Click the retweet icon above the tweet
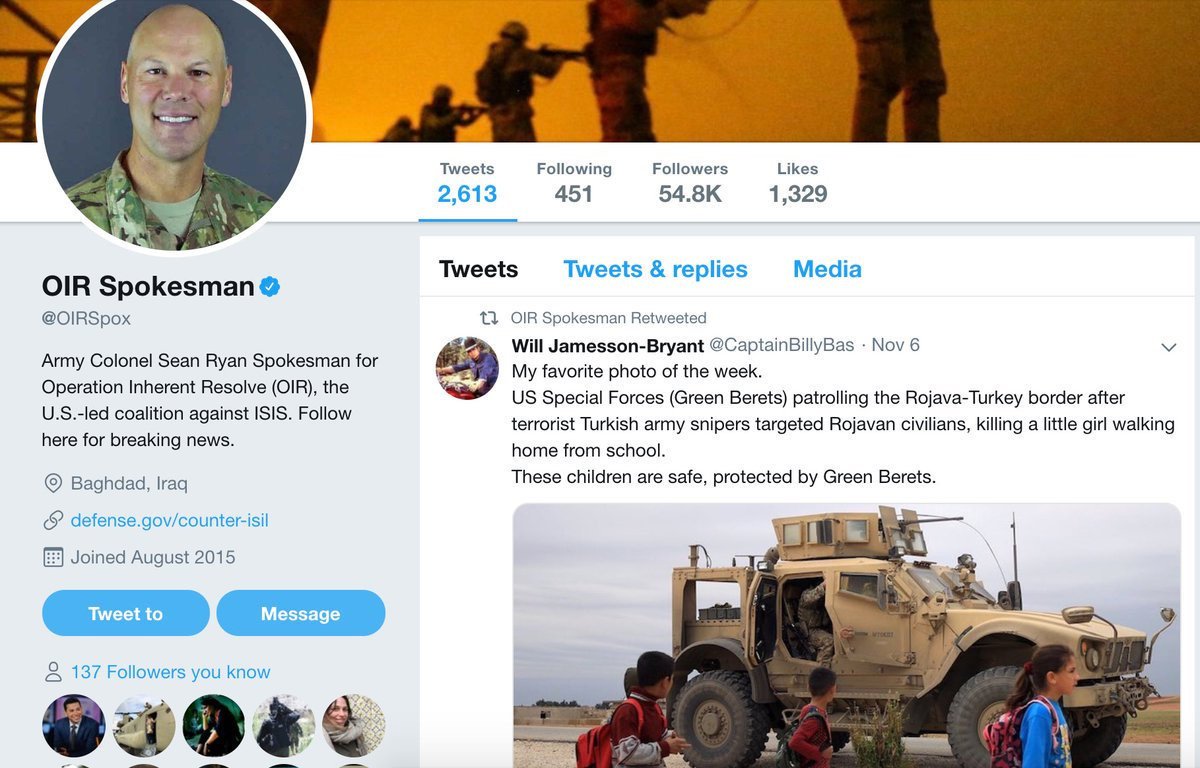The image size is (1200, 768). pos(489,318)
